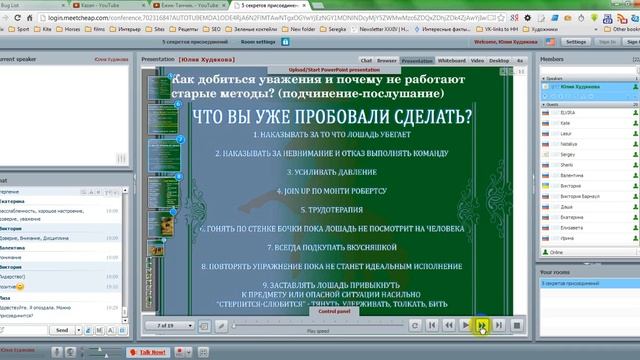Select the Presentation tab

[417, 60]
